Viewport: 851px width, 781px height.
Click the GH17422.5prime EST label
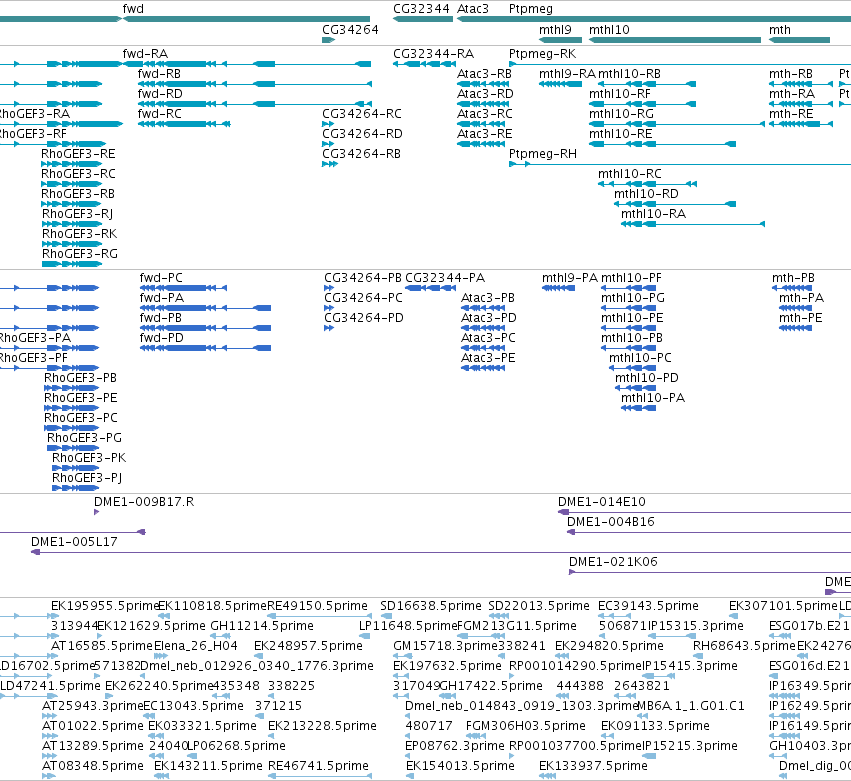click(x=491, y=687)
